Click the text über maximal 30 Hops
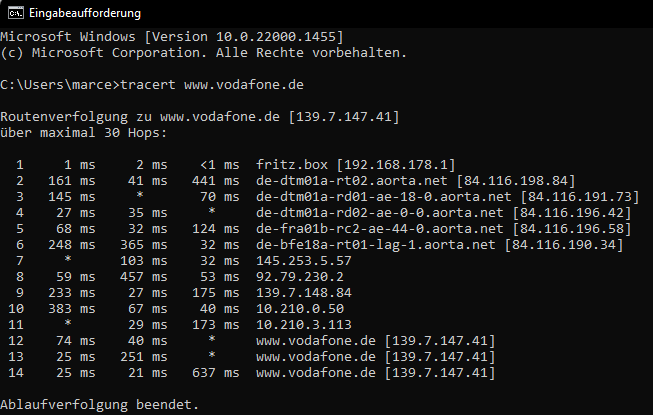Viewport: 653px width, 415px height. coord(86,133)
